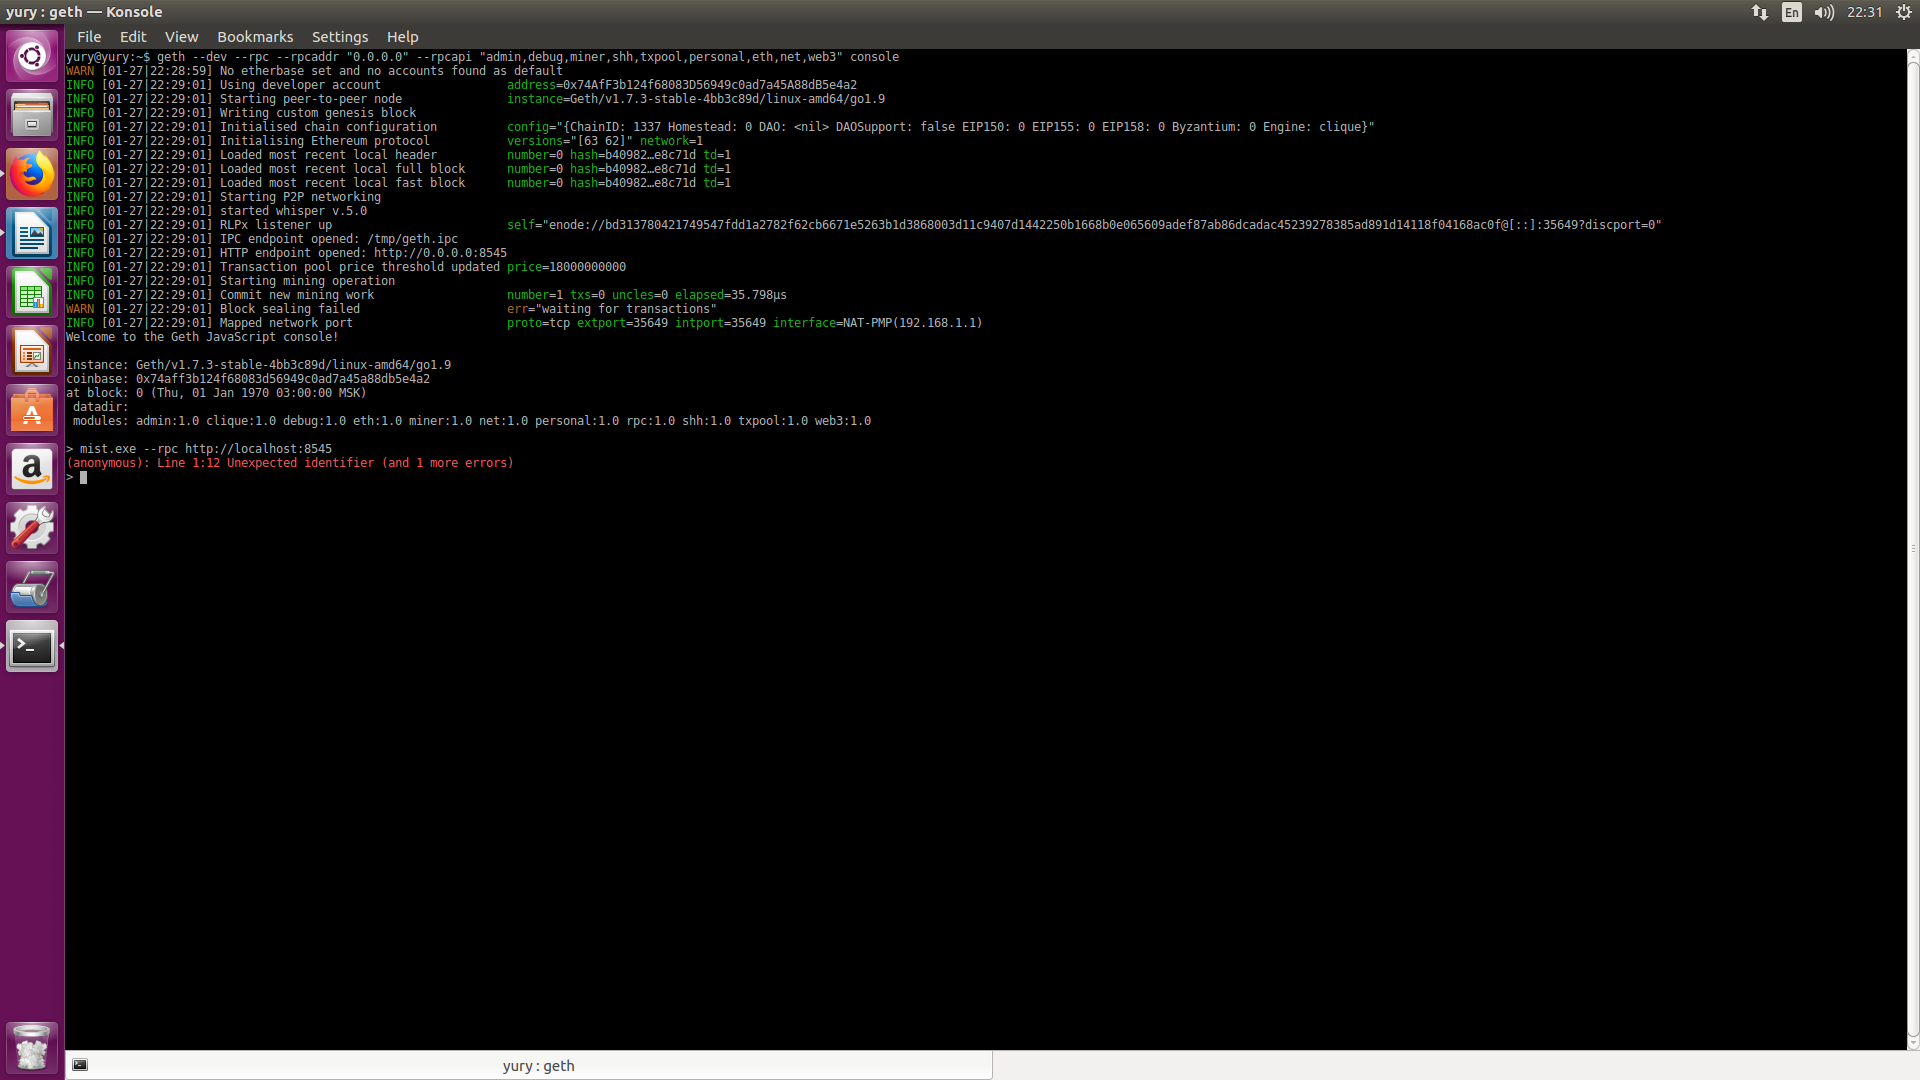
Task: Open the Ubuntu dash home icon
Action: [32, 56]
